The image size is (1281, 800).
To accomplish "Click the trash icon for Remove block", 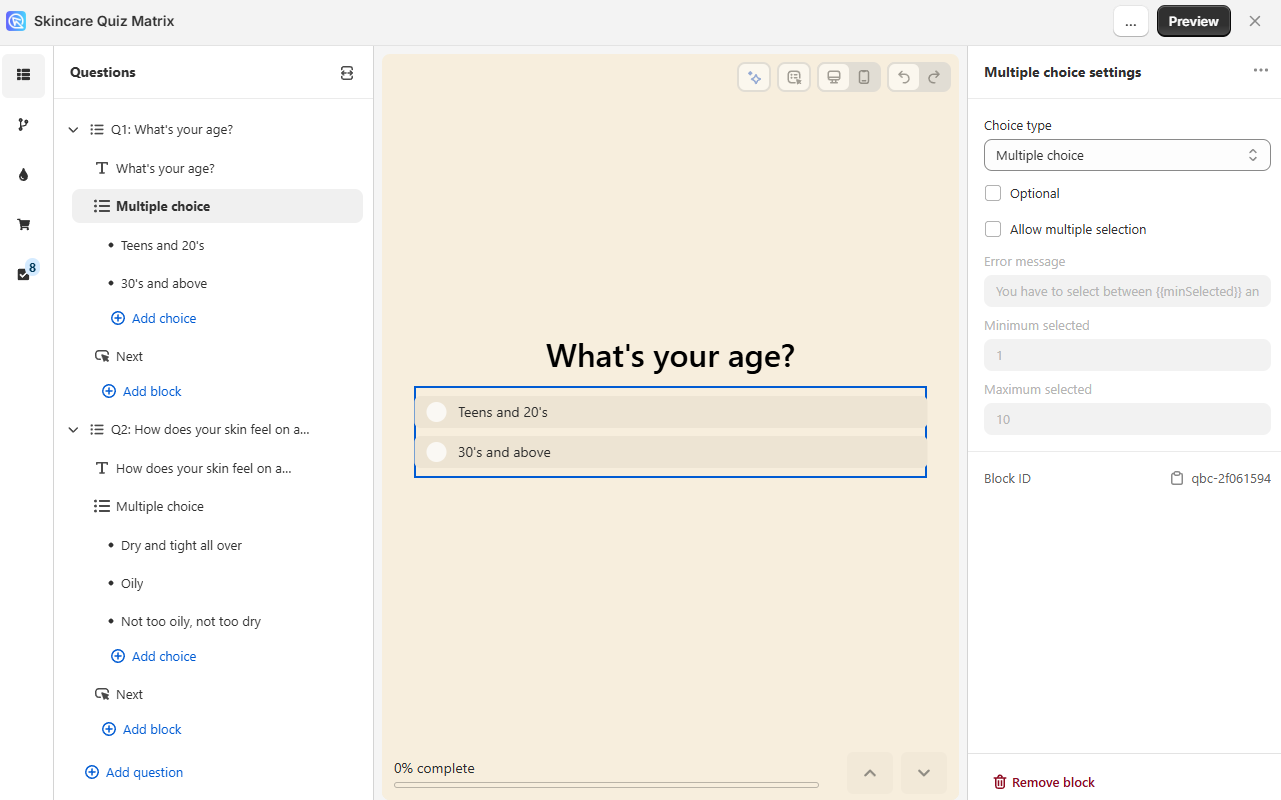I will pyautogui.click(x=1000, y=783).
